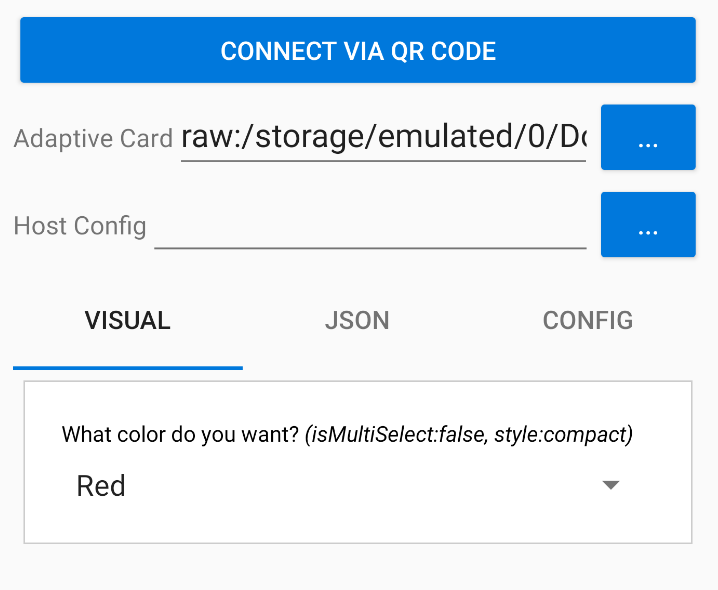Viewport: 718px width, 590px height.
Task: Tap the Connect via QR Code button
Action: click(358, 50)
